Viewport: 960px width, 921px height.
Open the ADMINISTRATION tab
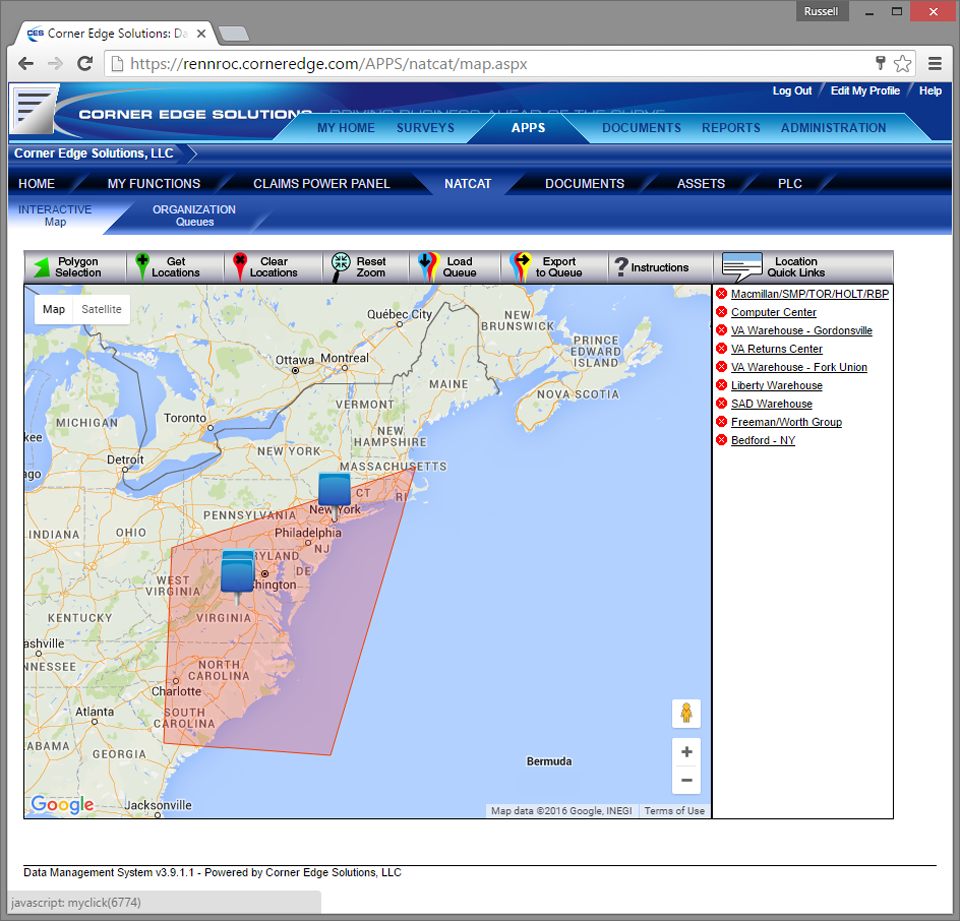click(833, 127)
